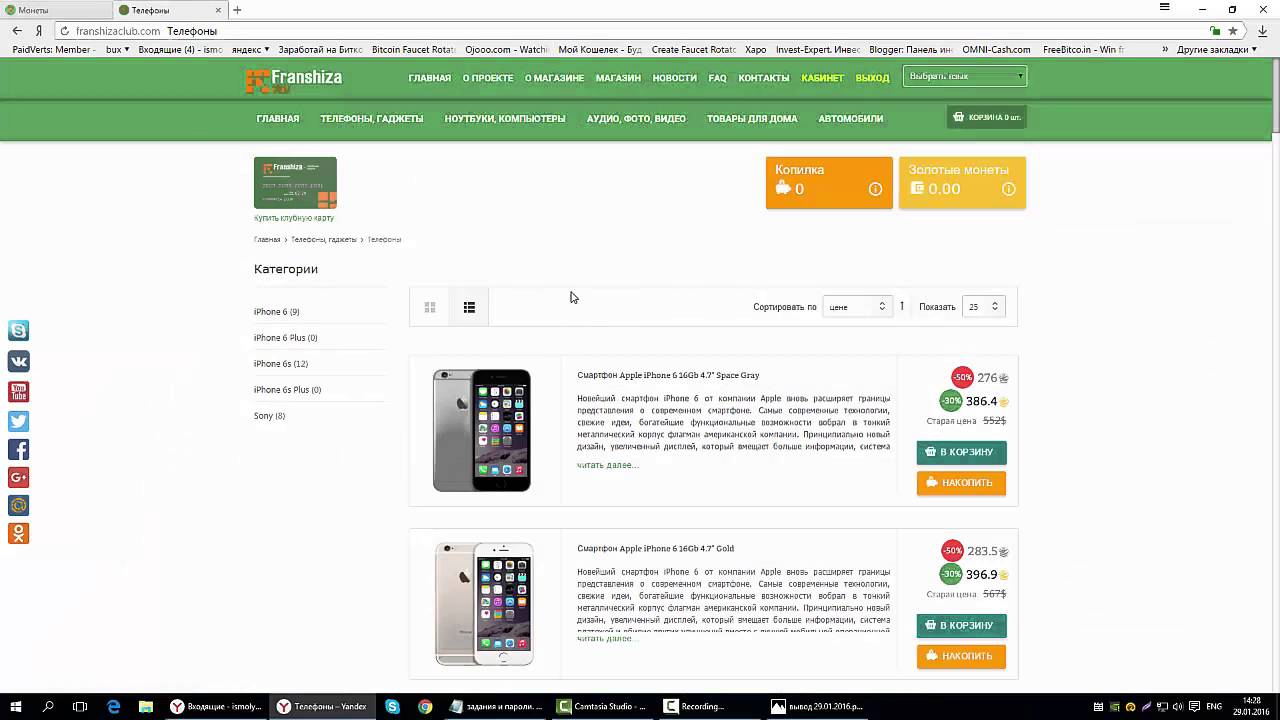Image resolution: width=1280 pixels, height=720 pixels.
Task: Open the sort-by цене dropdown
Action: (x=857, y=307)
